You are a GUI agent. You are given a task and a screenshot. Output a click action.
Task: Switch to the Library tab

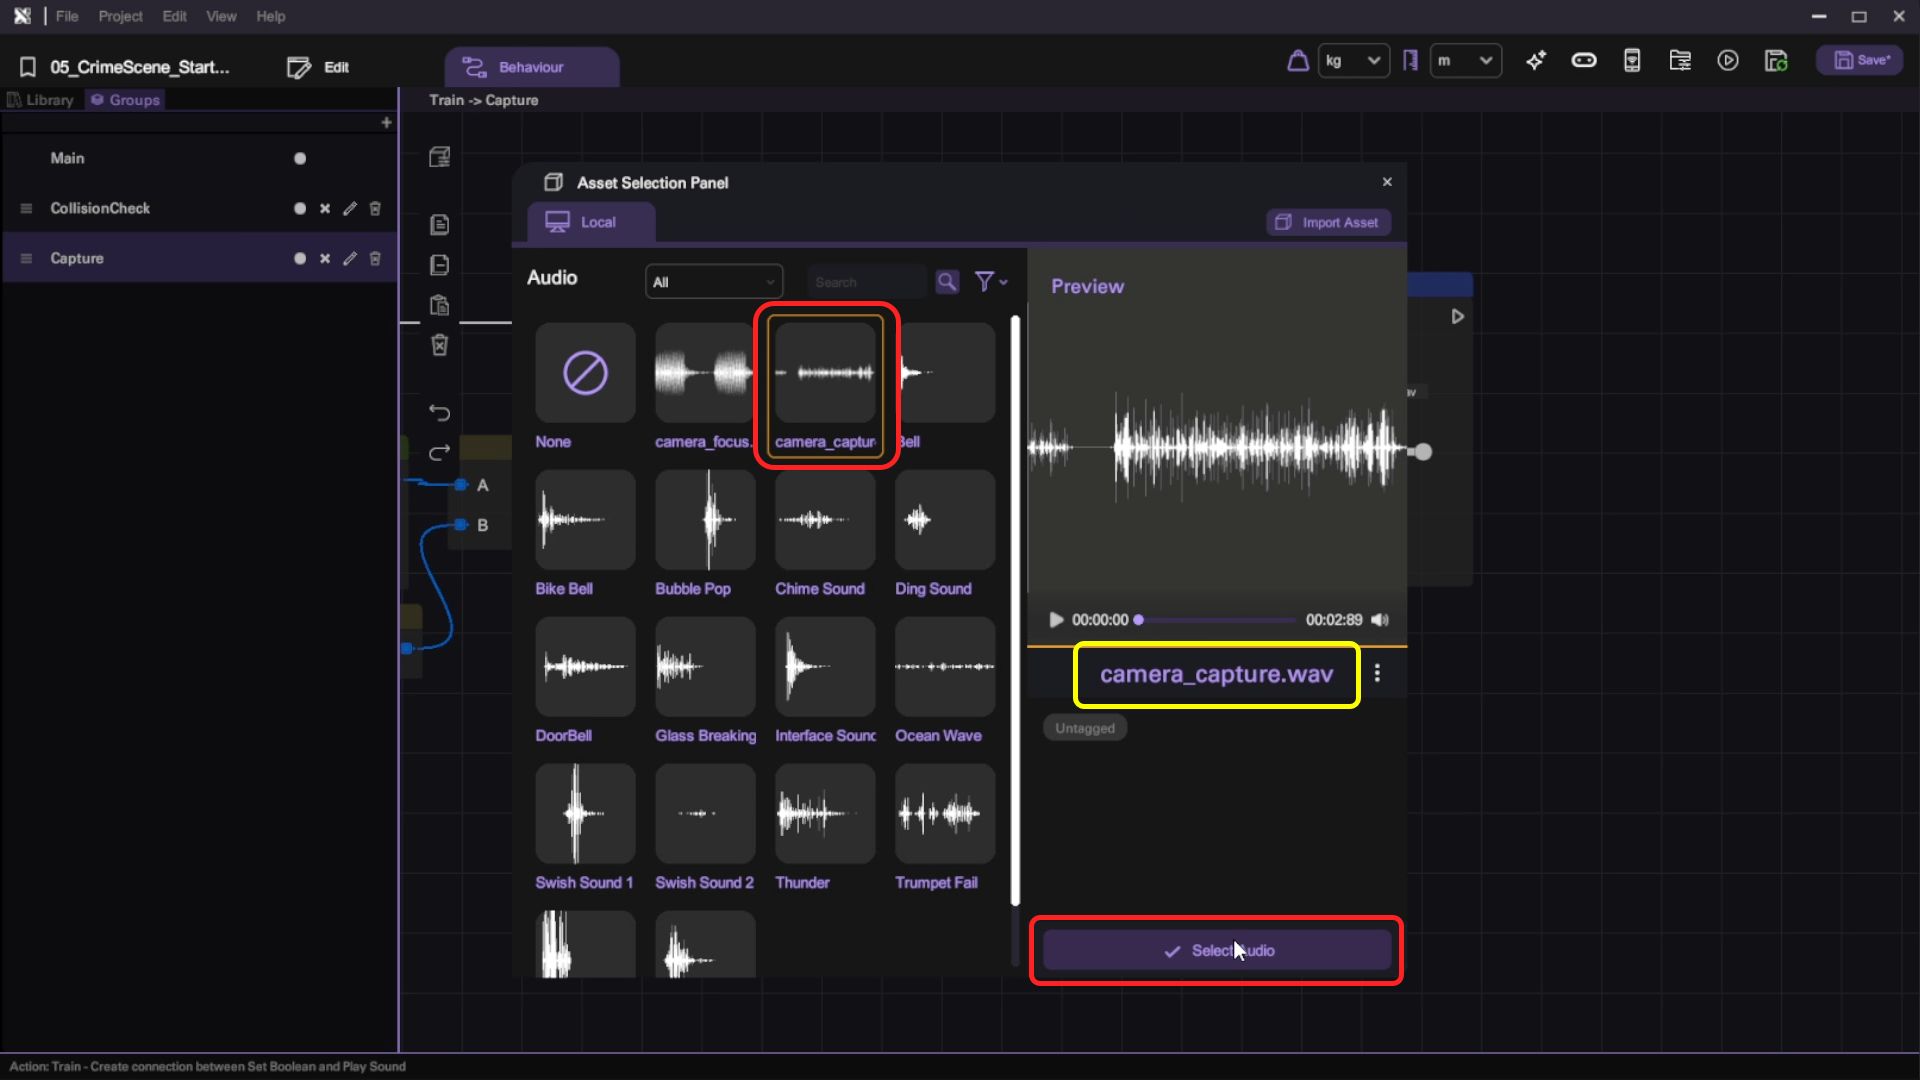pos(41,100)
